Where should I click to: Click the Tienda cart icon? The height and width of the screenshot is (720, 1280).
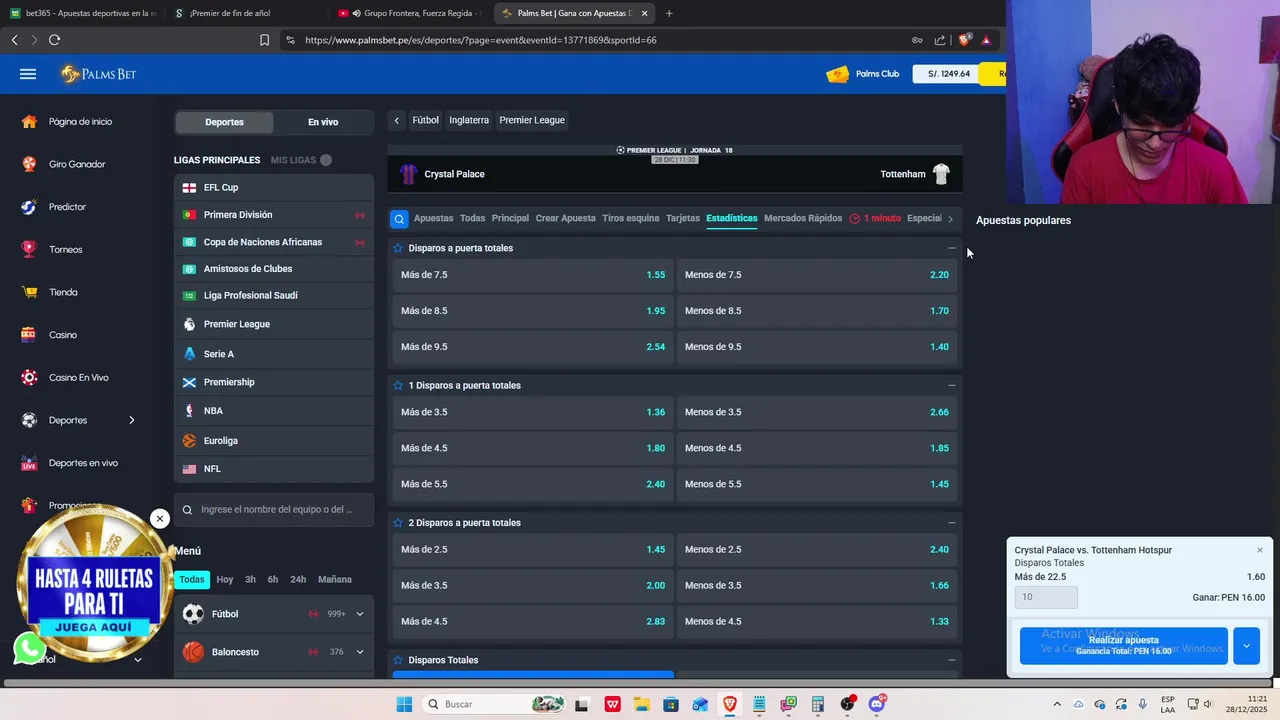tap(29, 292)
